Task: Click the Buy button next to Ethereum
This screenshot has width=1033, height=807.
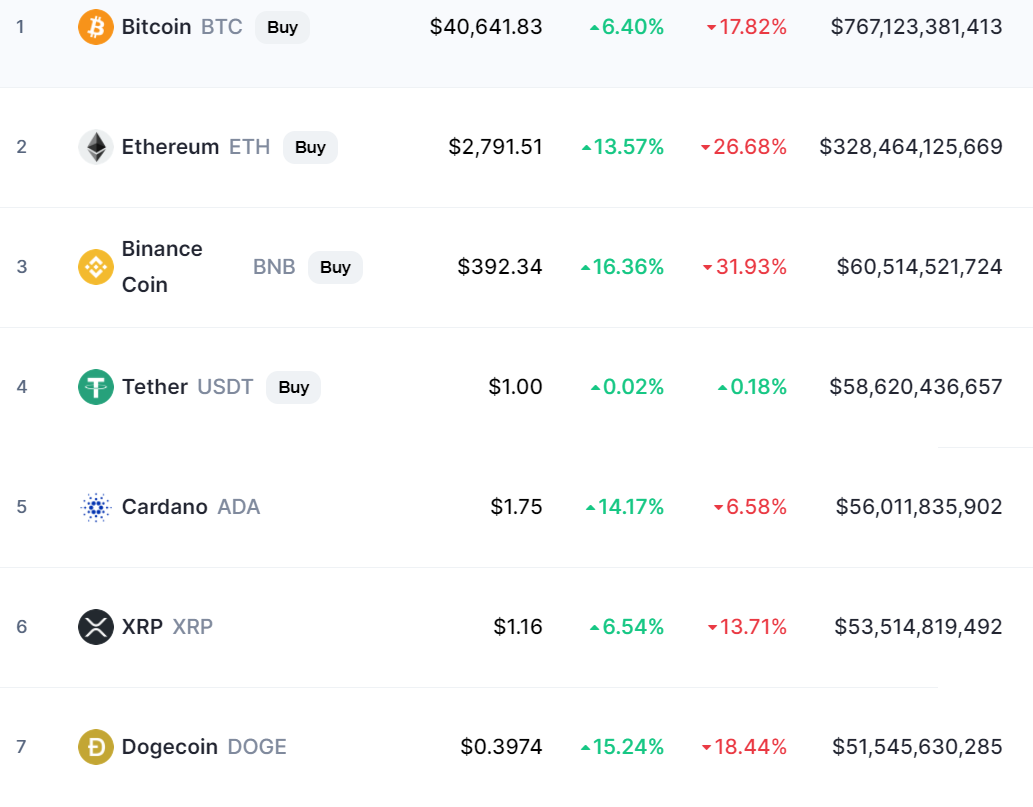Action: pyautogui.click(x=310, y=147)
